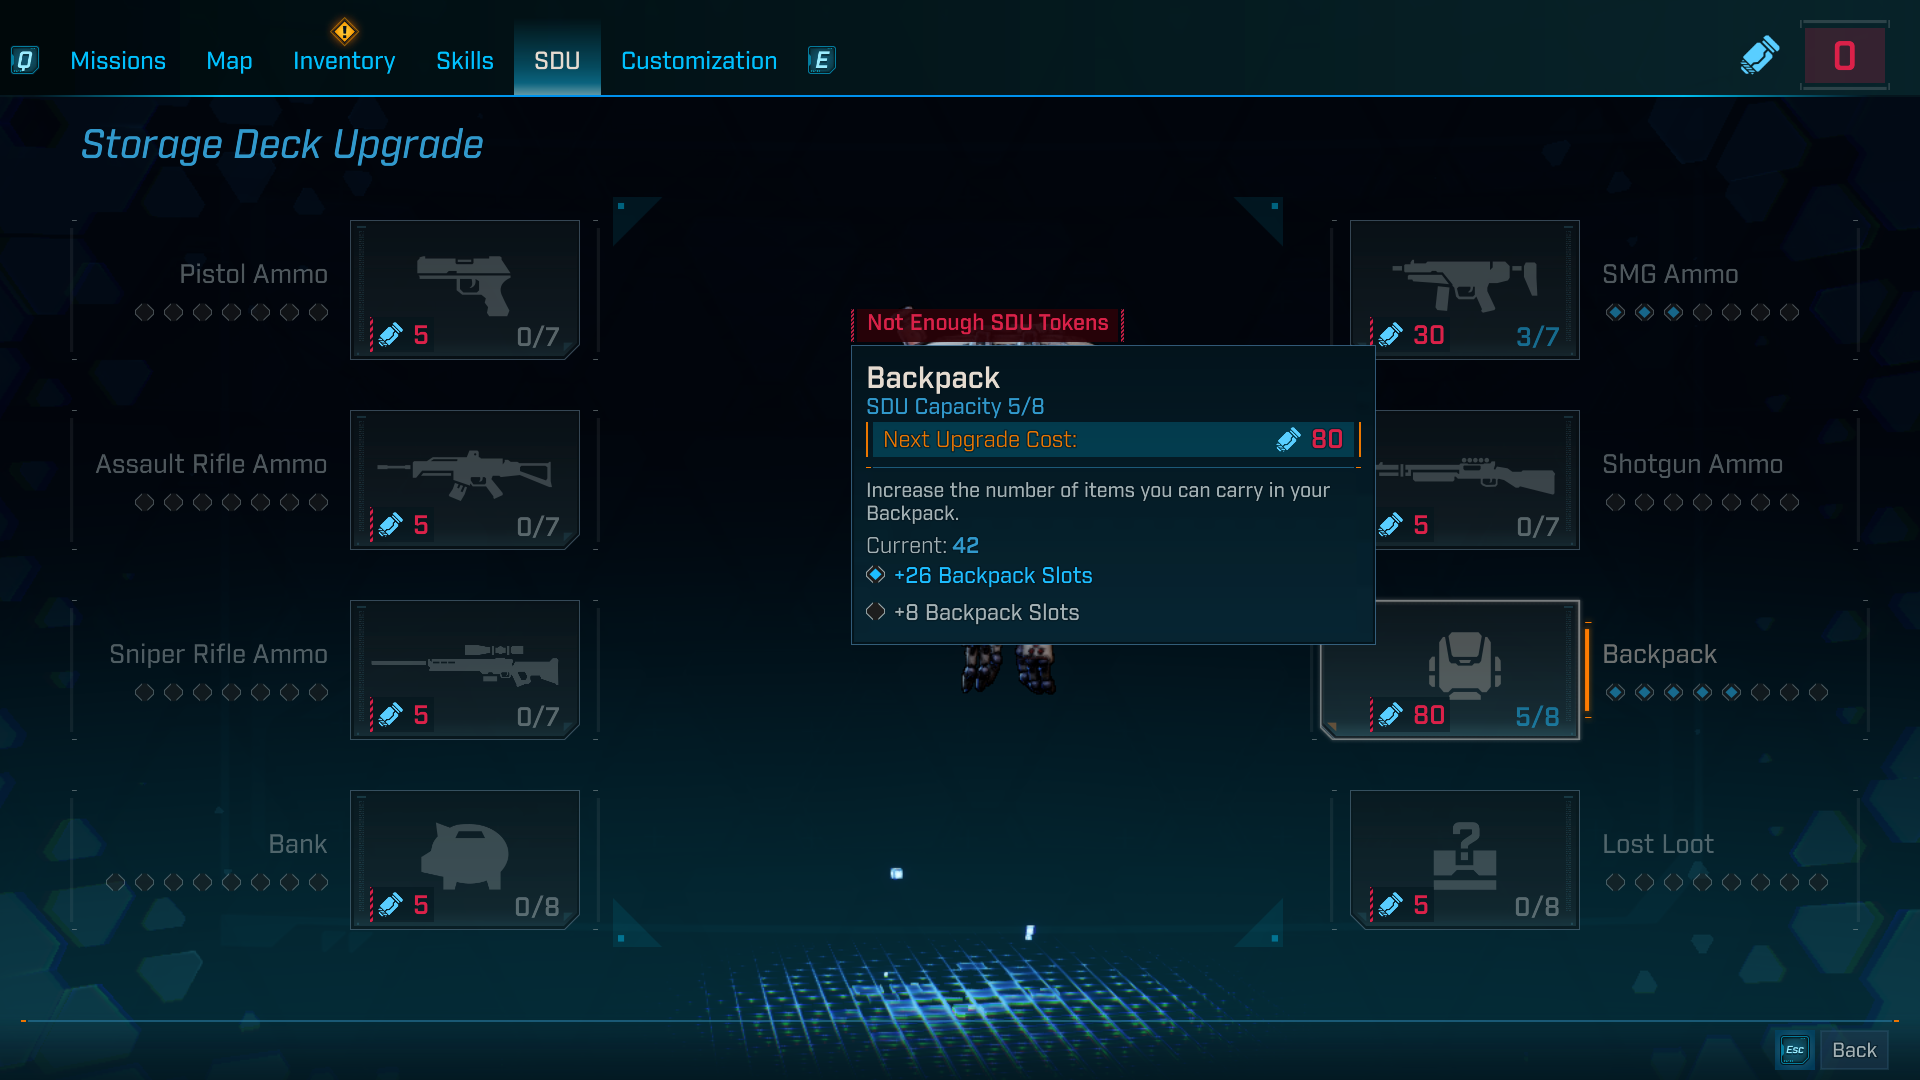Click the first capacity diamond under Pistol Ammo
The height and width of the screenshot is (1080, 1920).
tap(143, 312)
